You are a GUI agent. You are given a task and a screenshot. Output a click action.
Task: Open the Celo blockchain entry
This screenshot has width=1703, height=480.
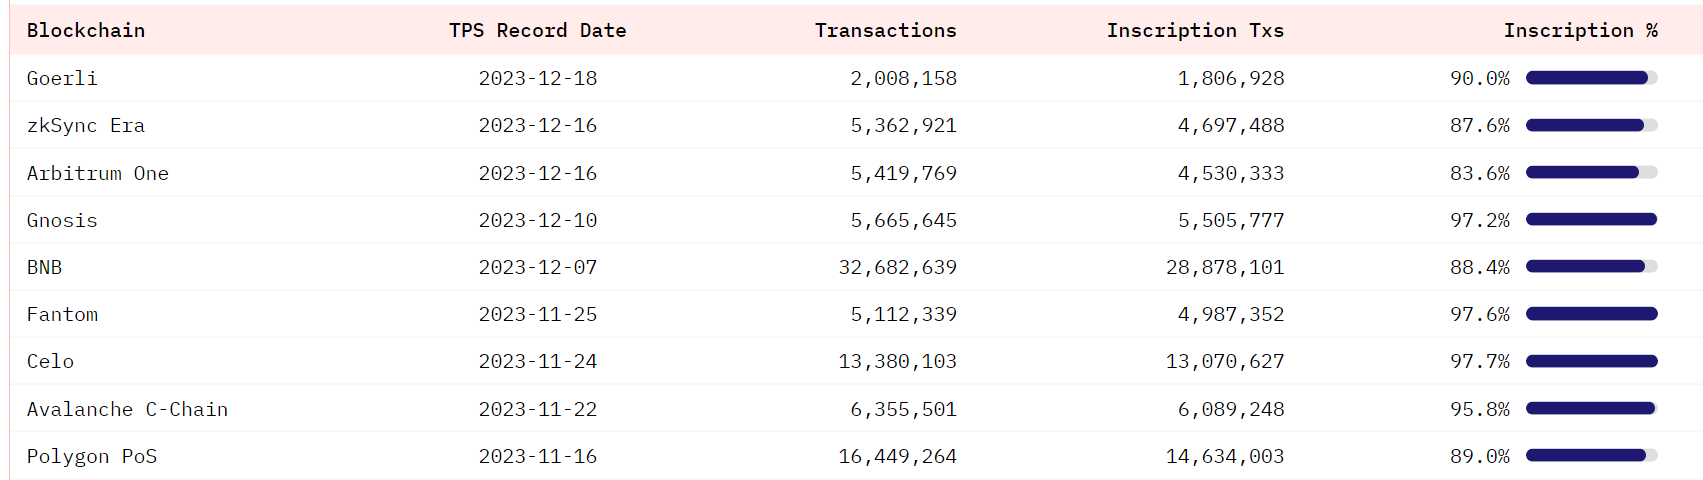click(50, 361)
